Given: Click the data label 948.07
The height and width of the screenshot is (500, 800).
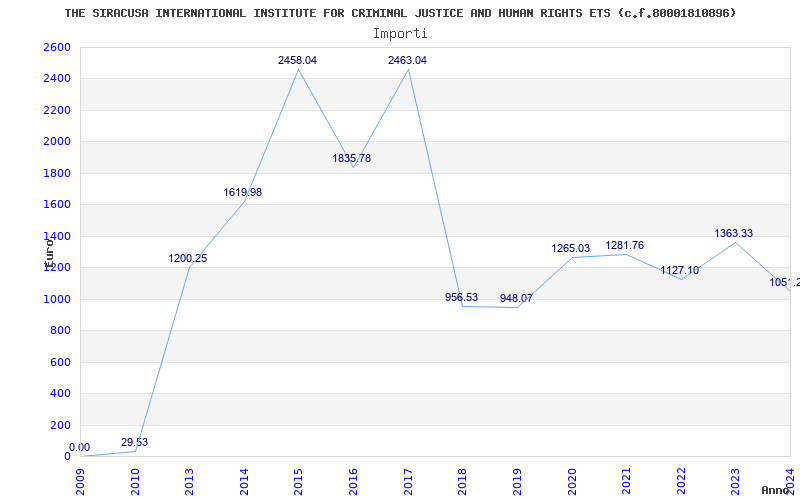Looking at the screenshot, I should [516, 298].
